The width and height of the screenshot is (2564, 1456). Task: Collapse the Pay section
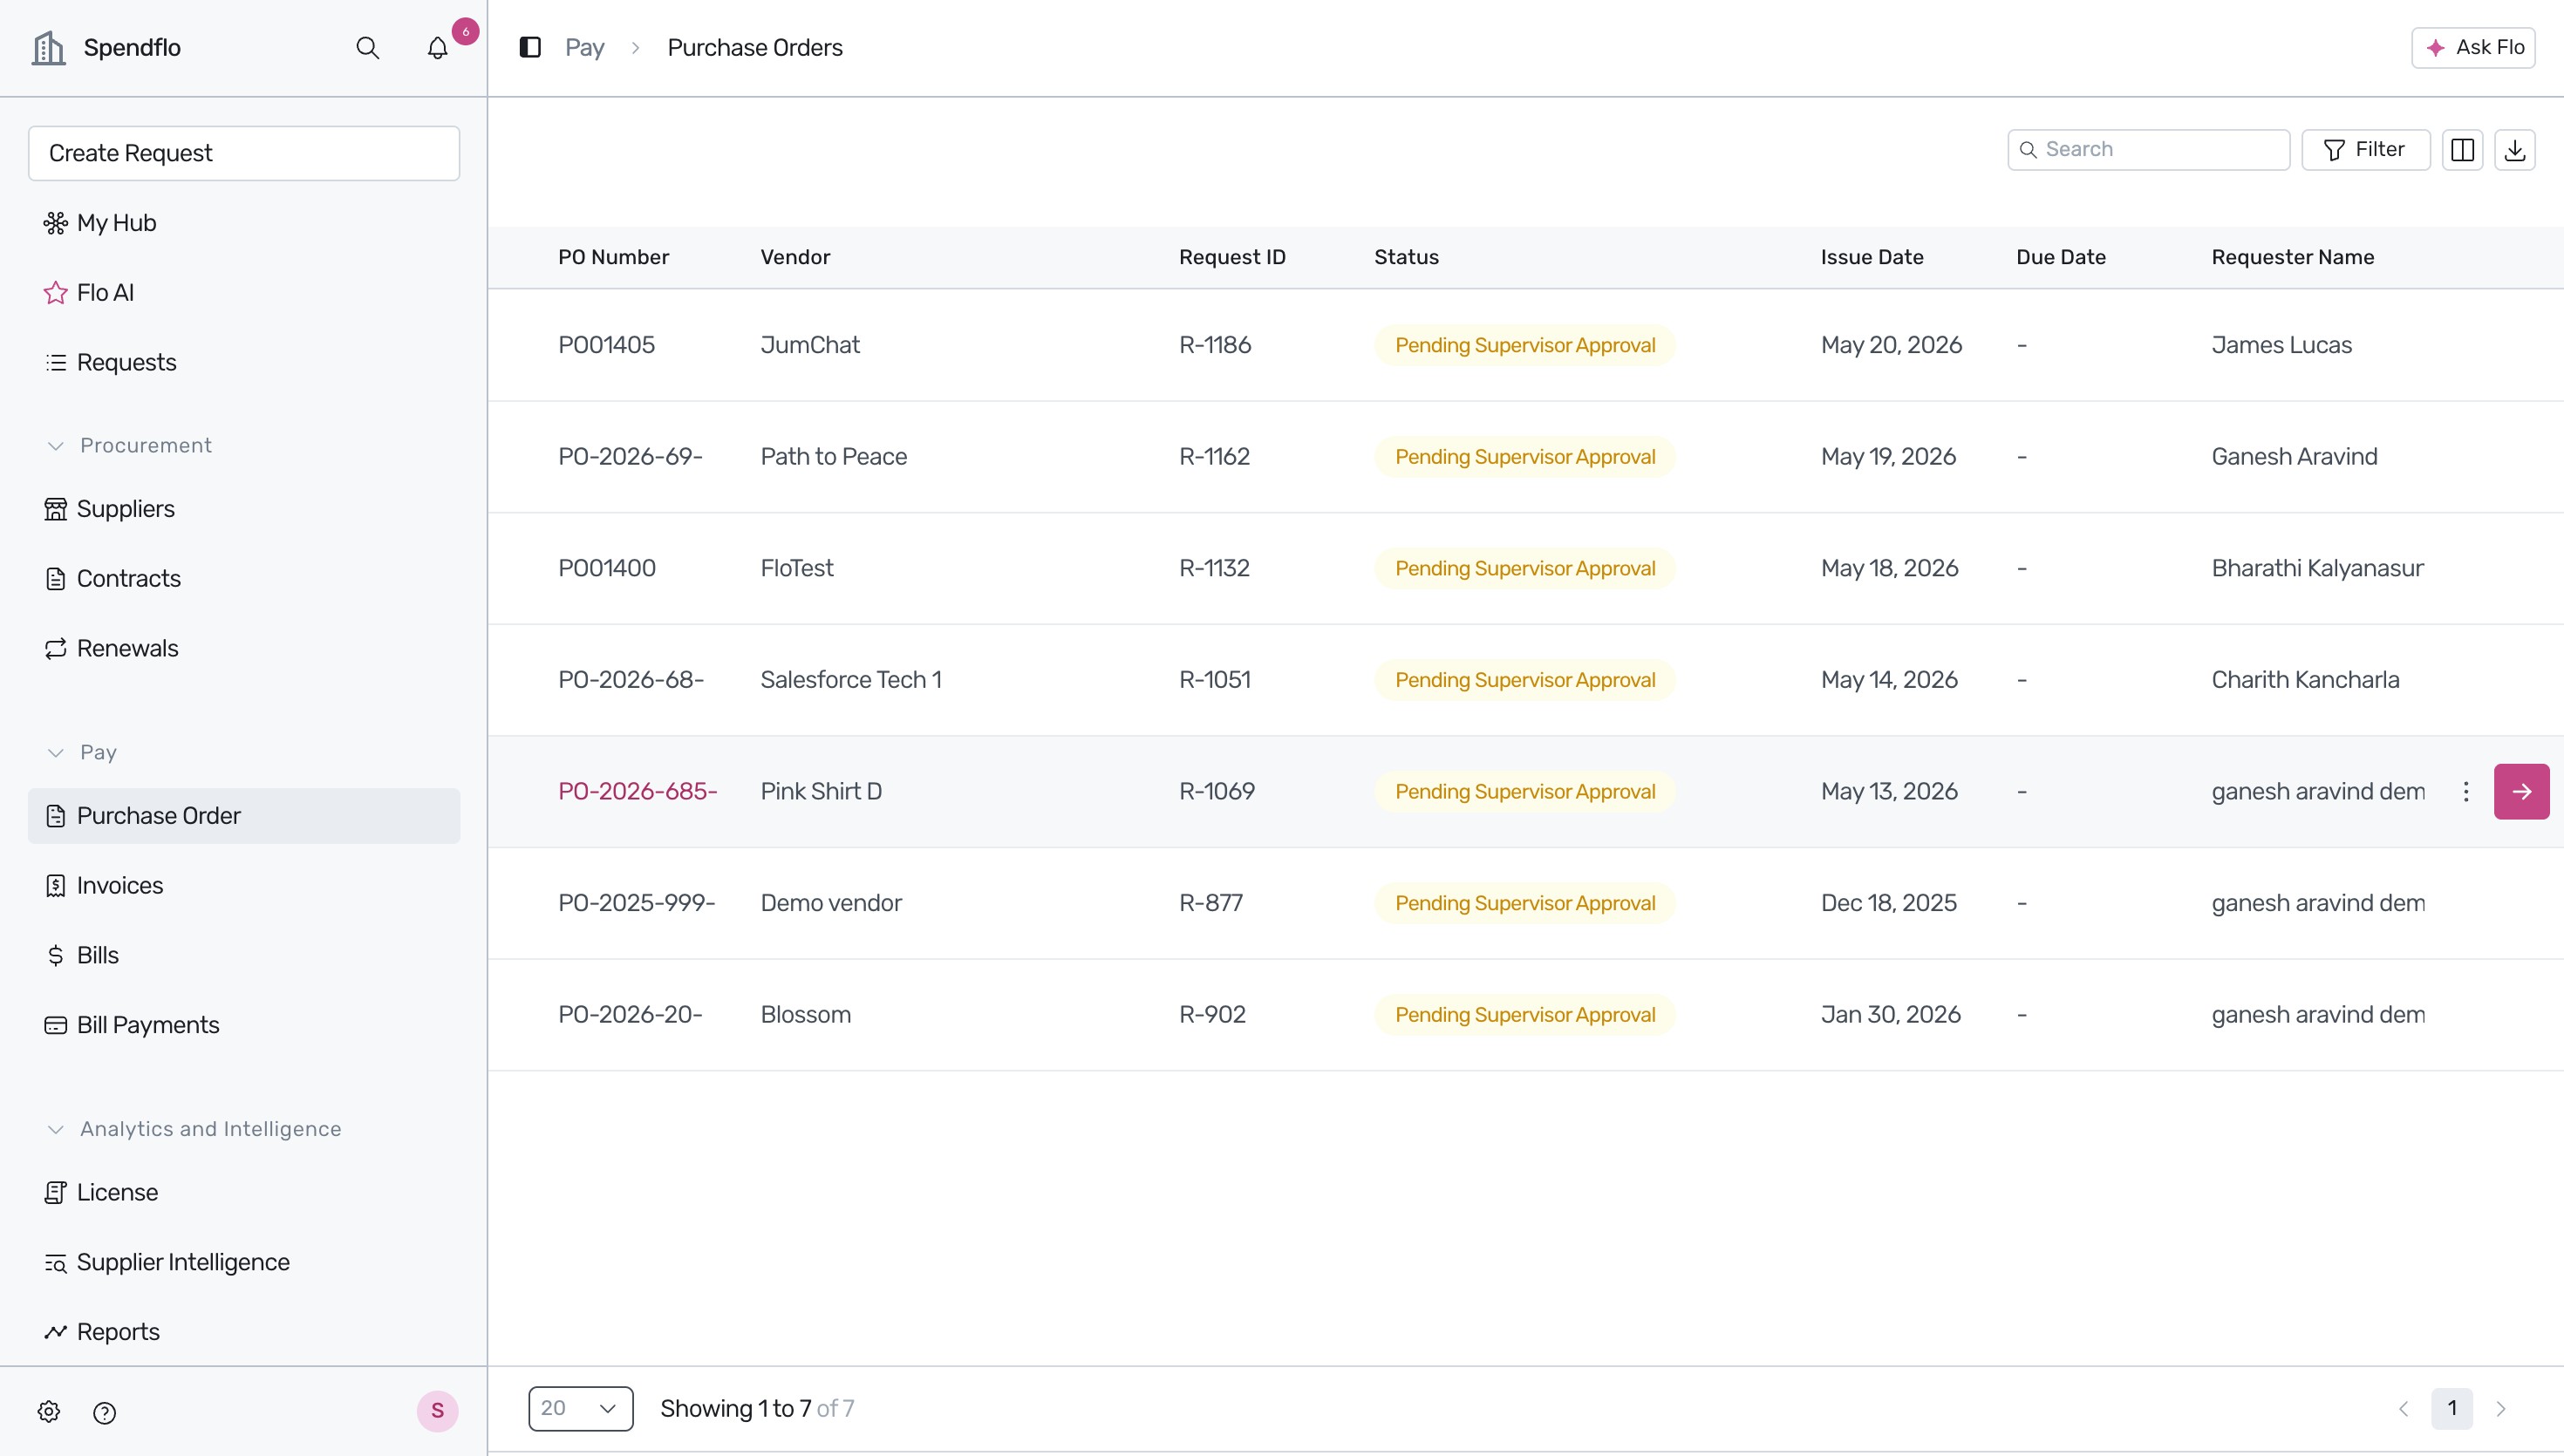[83, 753]
